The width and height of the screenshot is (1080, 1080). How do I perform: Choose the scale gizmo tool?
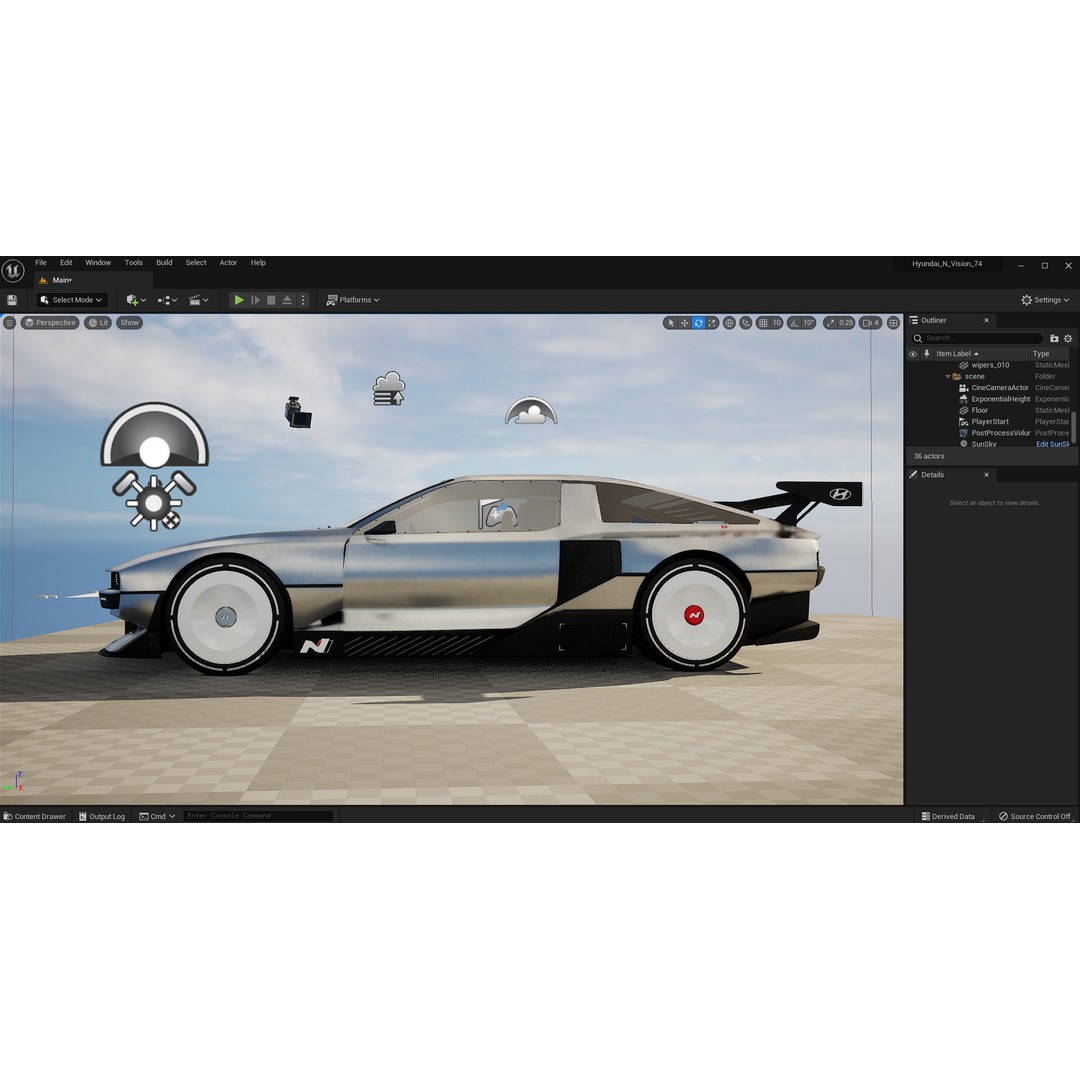(712, 323)
